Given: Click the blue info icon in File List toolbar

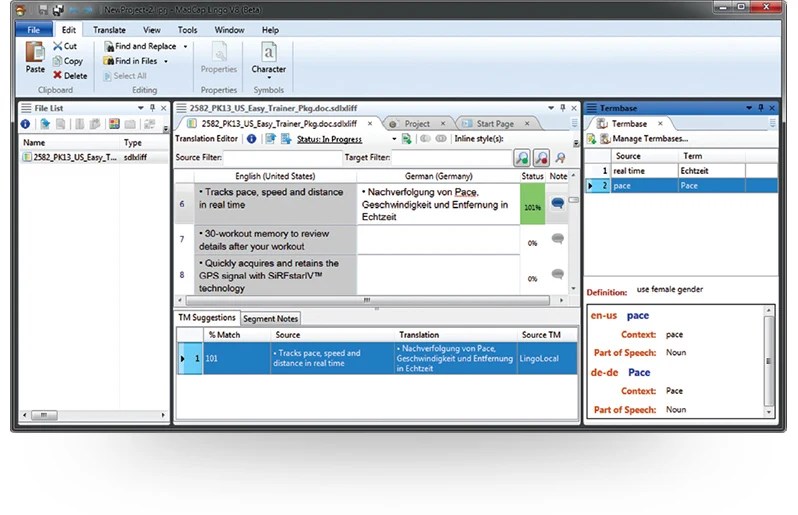Looking at the screenshot, I should pyautogui.click(x=25, y=124).
